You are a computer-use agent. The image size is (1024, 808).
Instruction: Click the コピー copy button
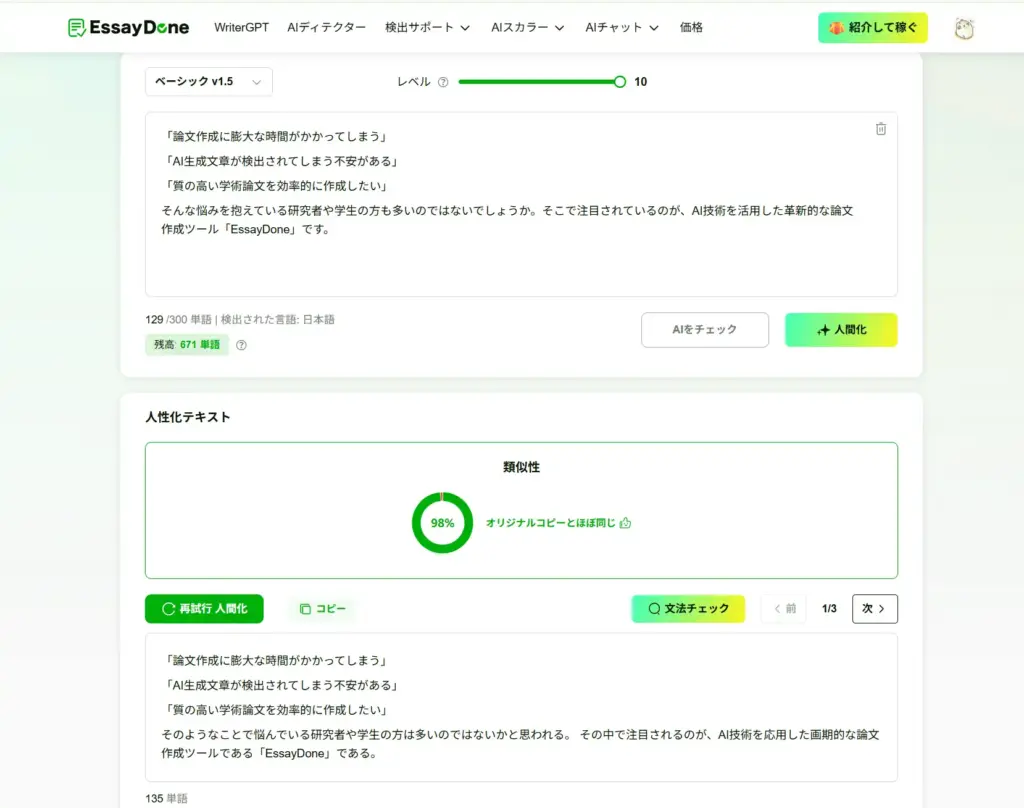click(322, 609)
